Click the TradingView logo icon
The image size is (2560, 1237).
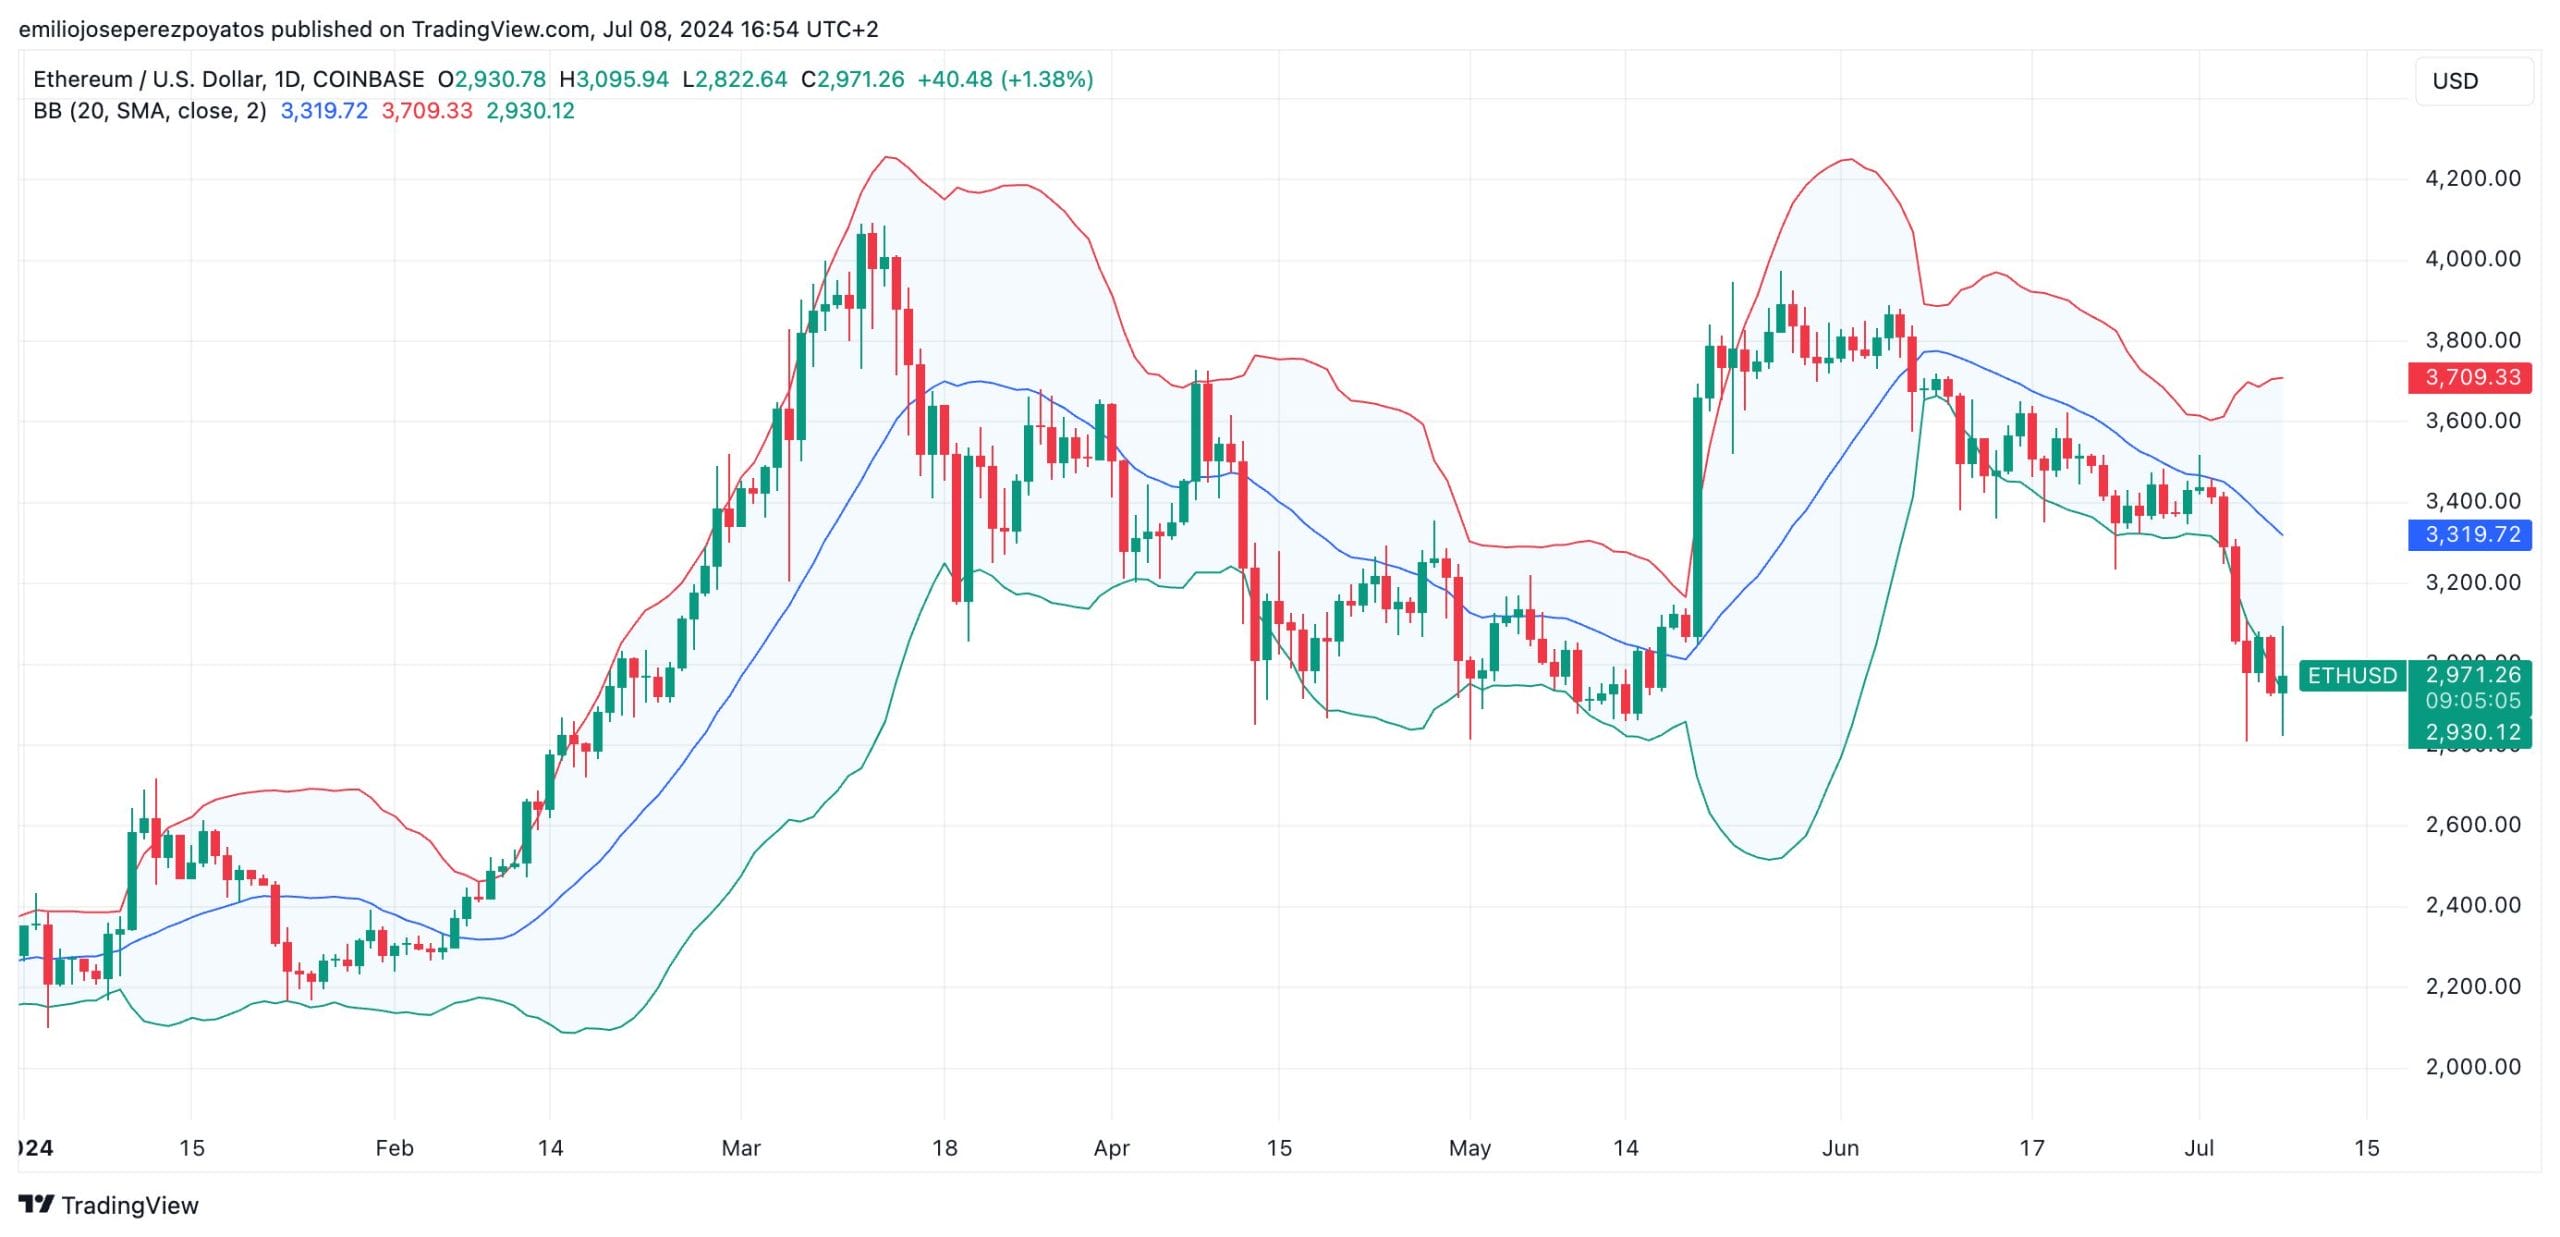[36, 1204]
